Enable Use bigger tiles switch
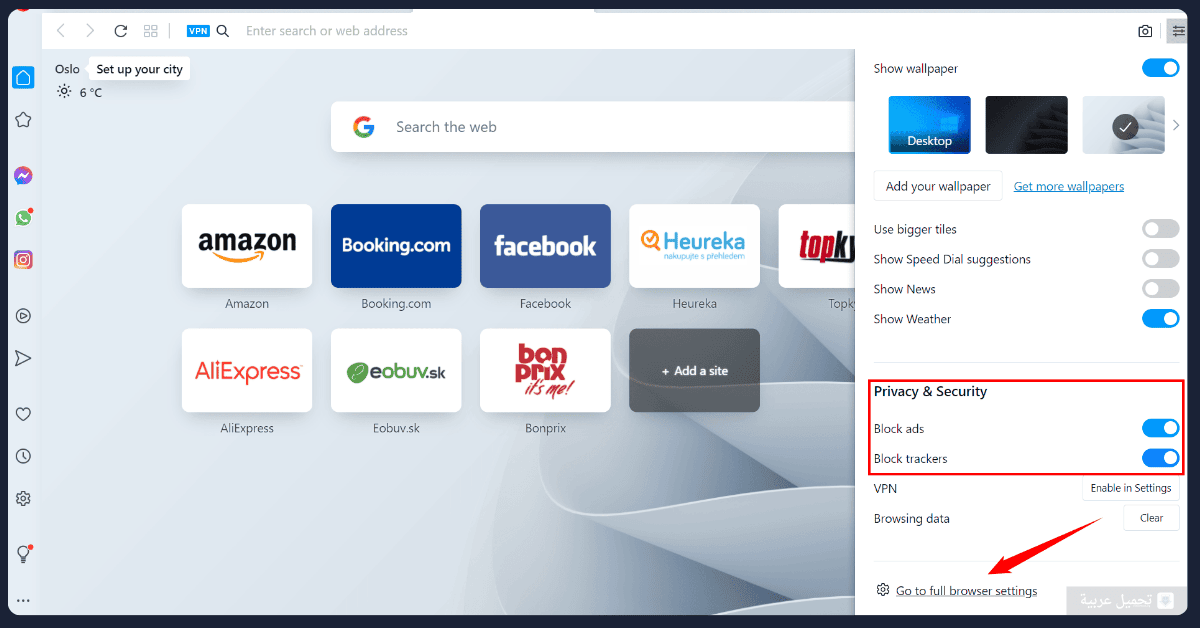This screenshot has height=628, width=1200. point(1161,229)
